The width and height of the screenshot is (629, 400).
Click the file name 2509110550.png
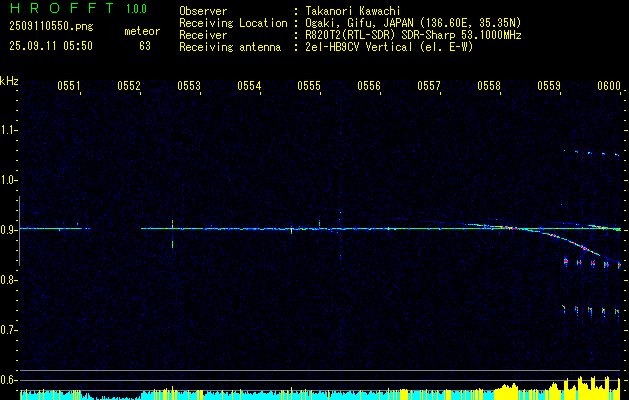click(x=51, y=26)
